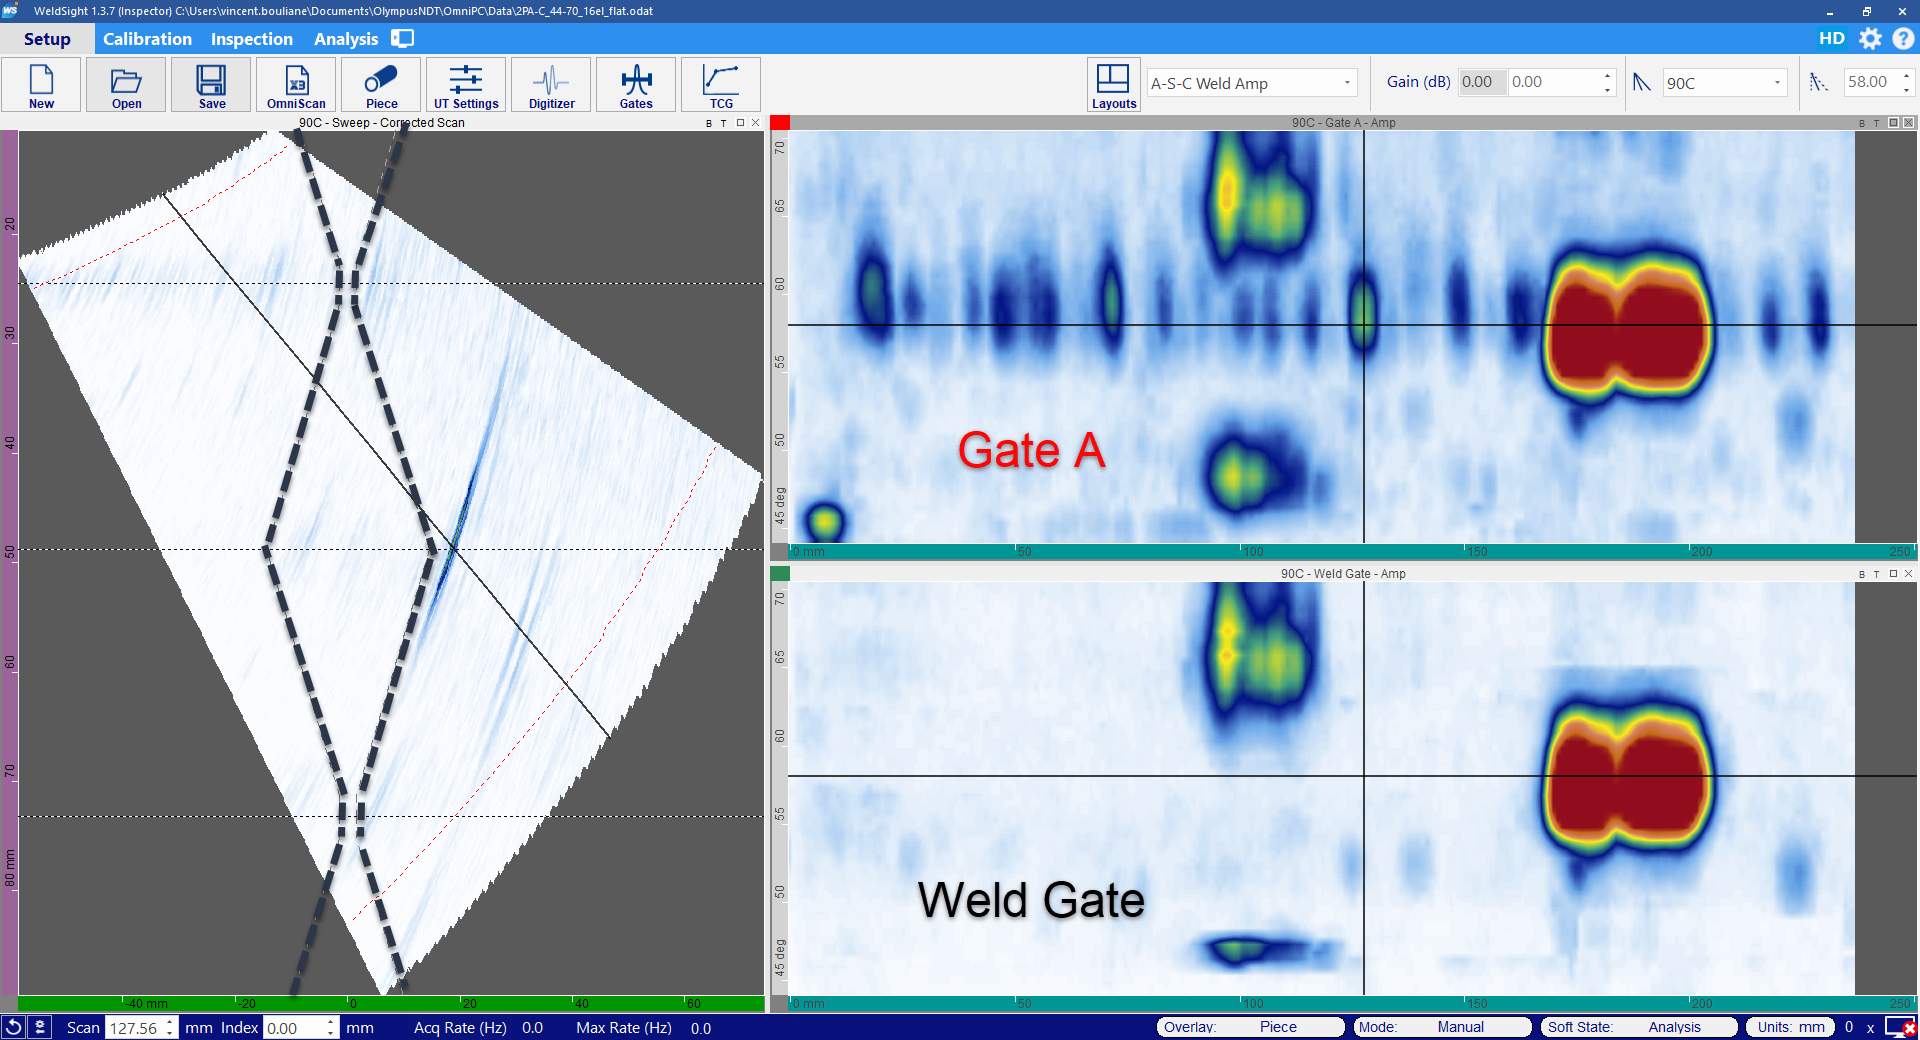Expand the A-S-C Weld Amp layout dropdown
This screenshot has width=1920, height=1040.
point(1347,83)
